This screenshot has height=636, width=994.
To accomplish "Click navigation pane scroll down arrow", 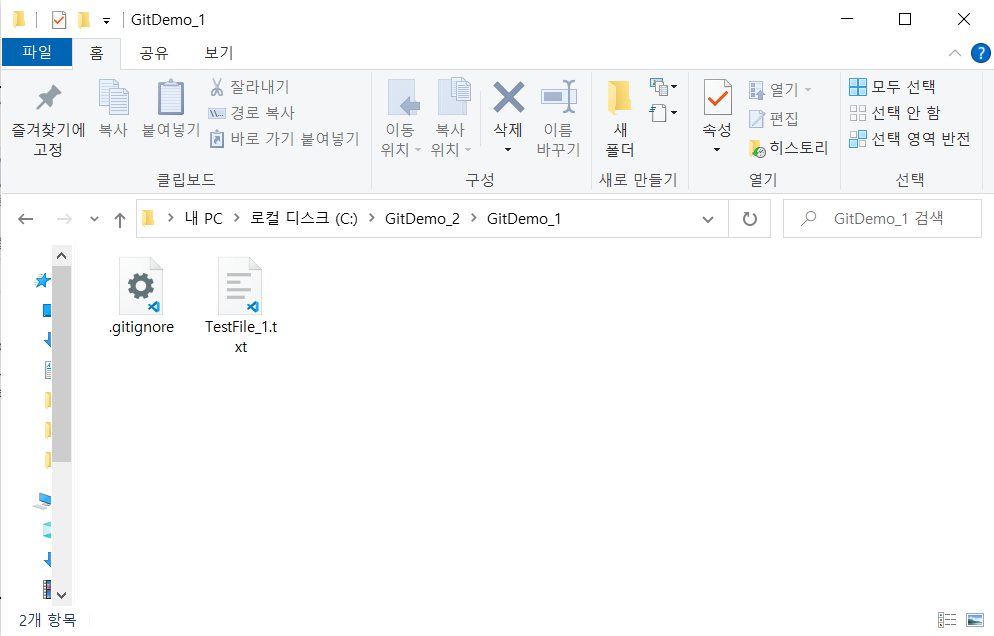I will point(61,595).
